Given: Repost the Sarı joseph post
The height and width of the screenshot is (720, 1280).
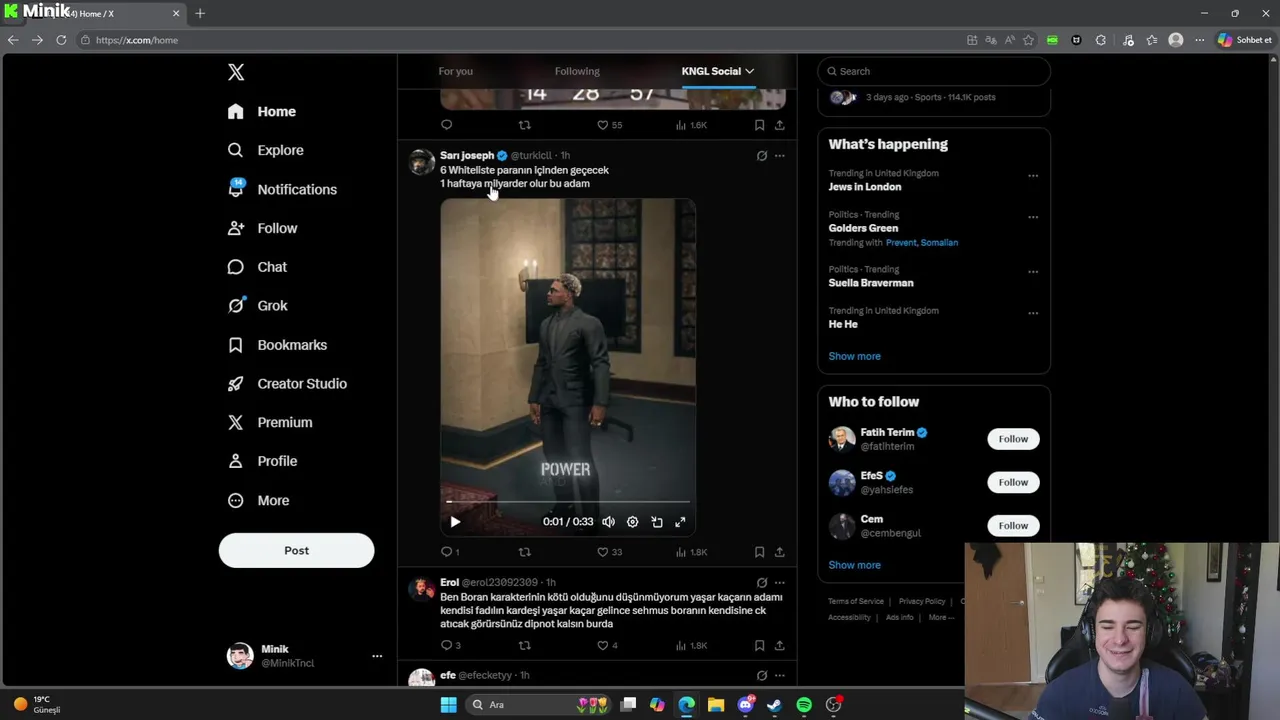Looking at the screenshot, I should 525,552.
